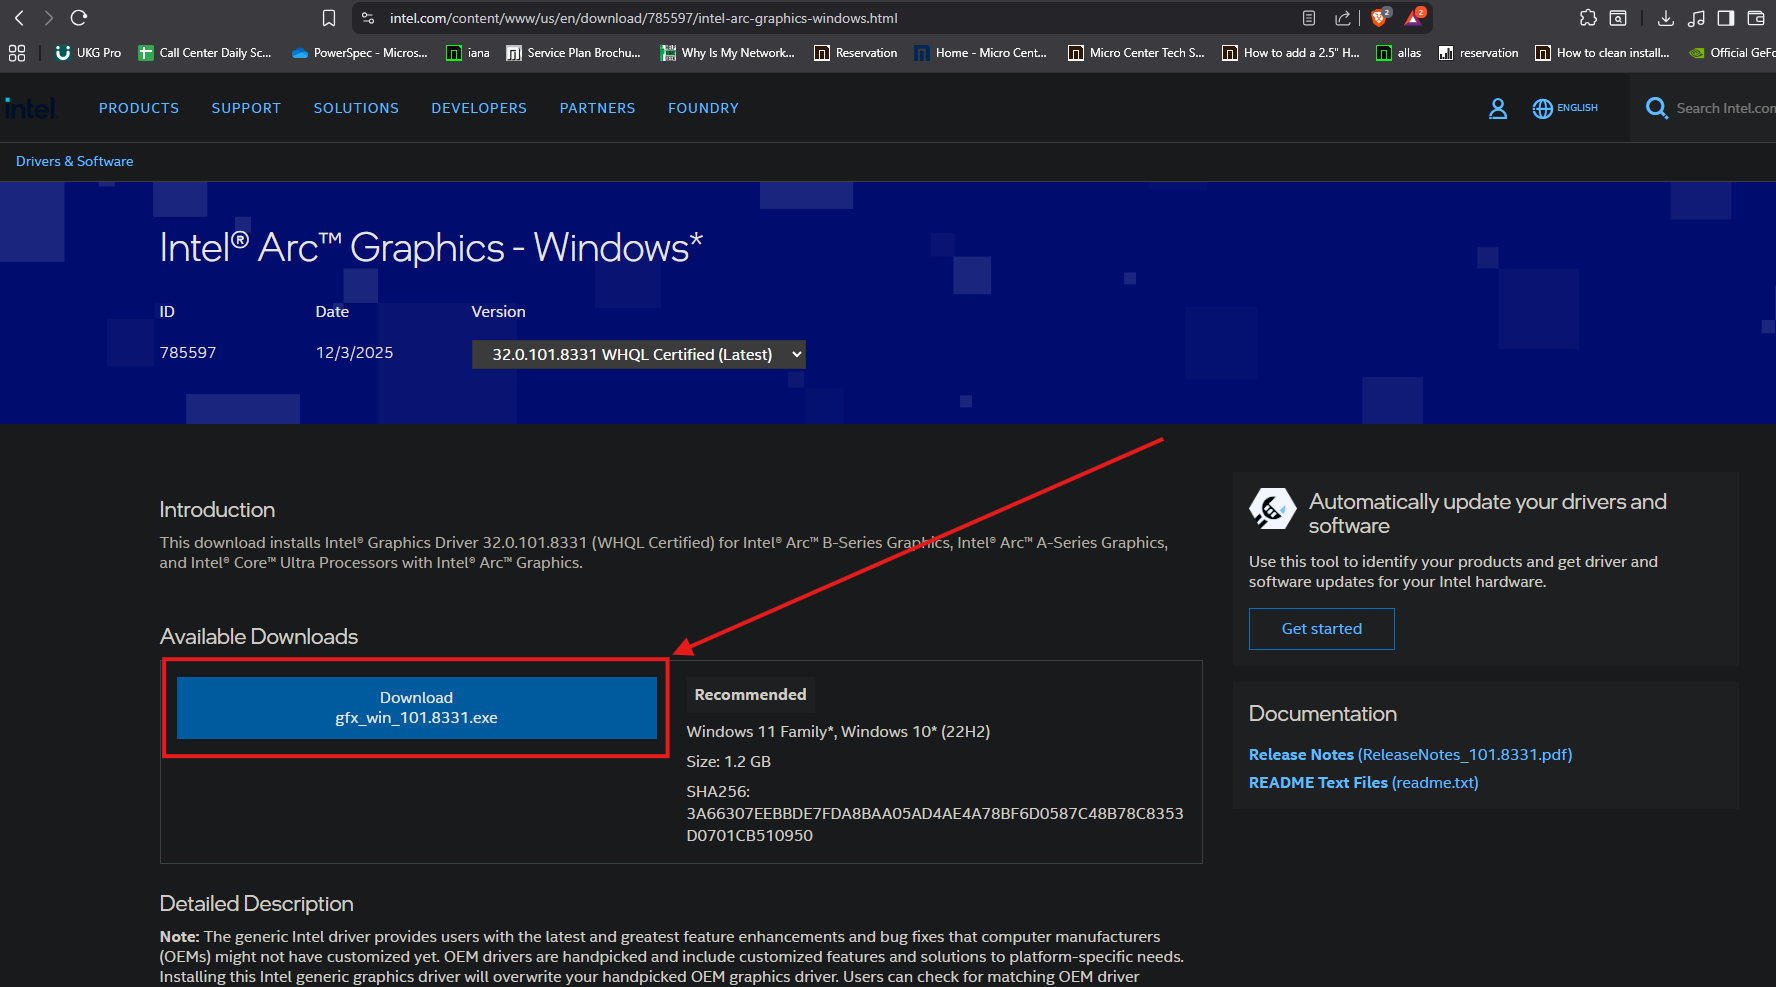Open the media music note icon
Image resolution: width=1776 pixels, height=987 pixels.
tap(1696, 18)
